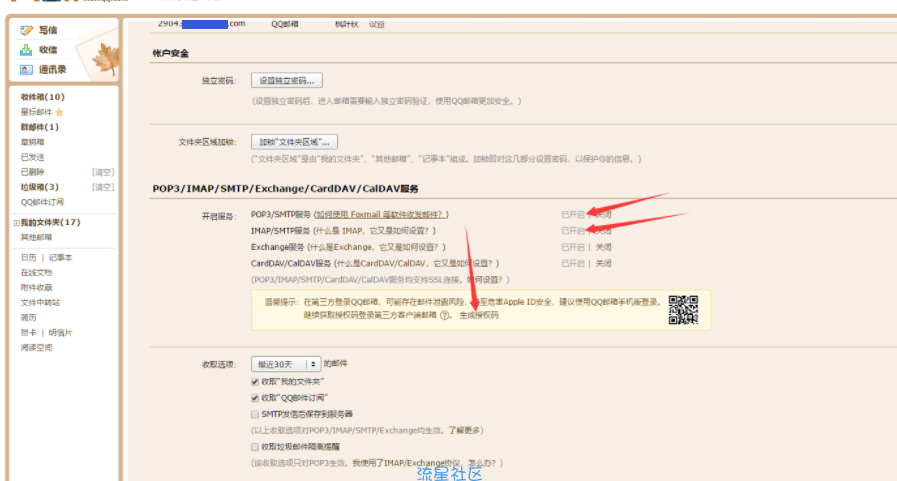
Task: Click 清空 next to 垃圾箱
Action: [x=103, y=187]
